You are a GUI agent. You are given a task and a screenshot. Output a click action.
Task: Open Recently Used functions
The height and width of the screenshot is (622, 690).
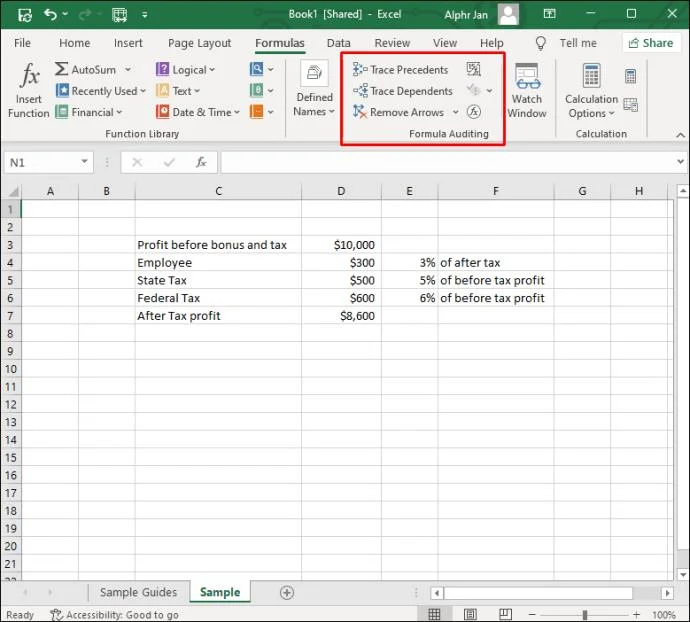pyautogui.click(x=101, y=91)
